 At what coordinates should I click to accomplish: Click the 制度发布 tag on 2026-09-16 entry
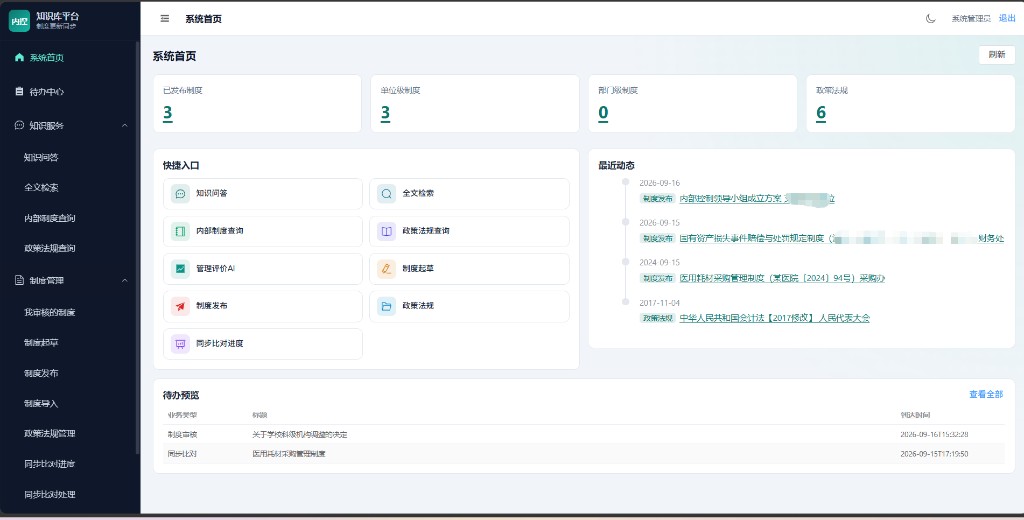pos(657,199)
